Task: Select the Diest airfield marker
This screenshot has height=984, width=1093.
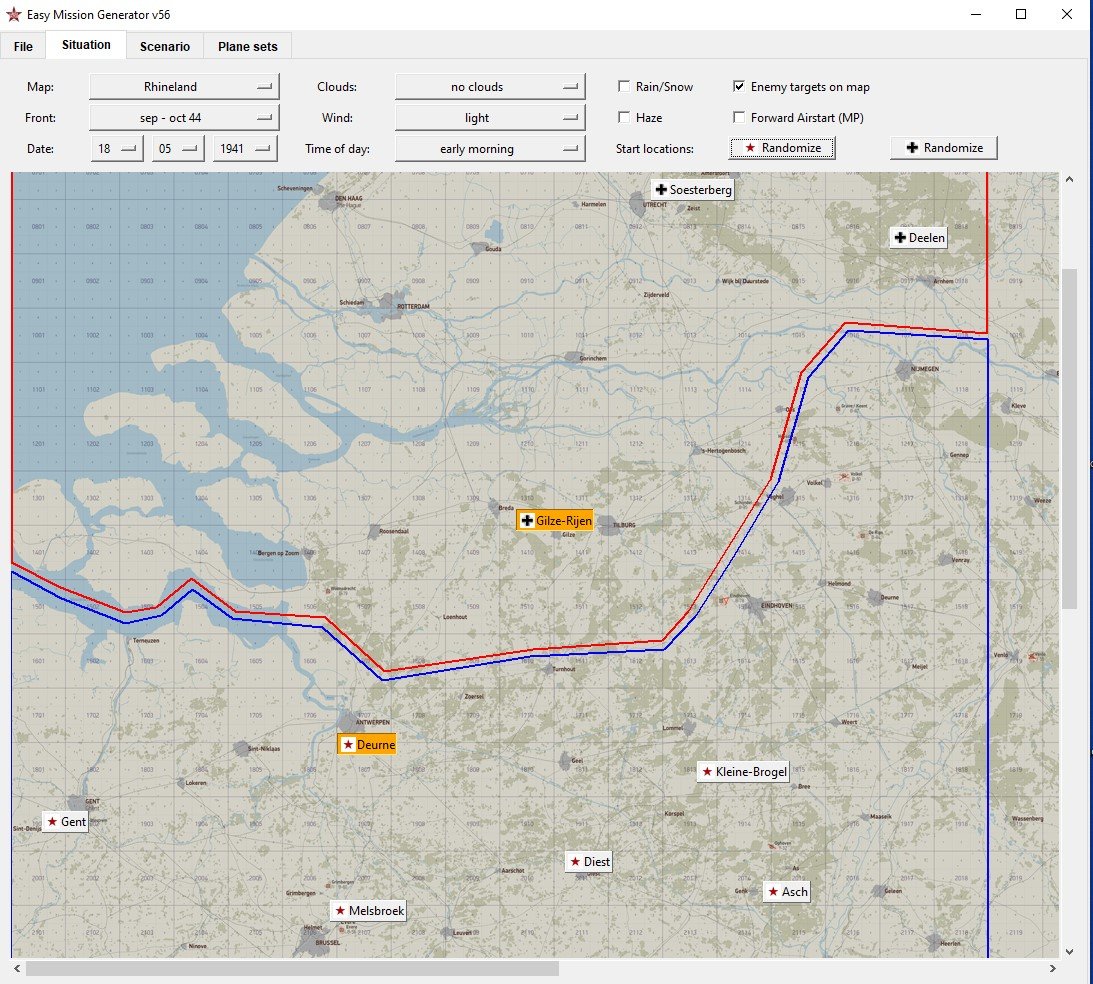Action: [x=589, y=861]
